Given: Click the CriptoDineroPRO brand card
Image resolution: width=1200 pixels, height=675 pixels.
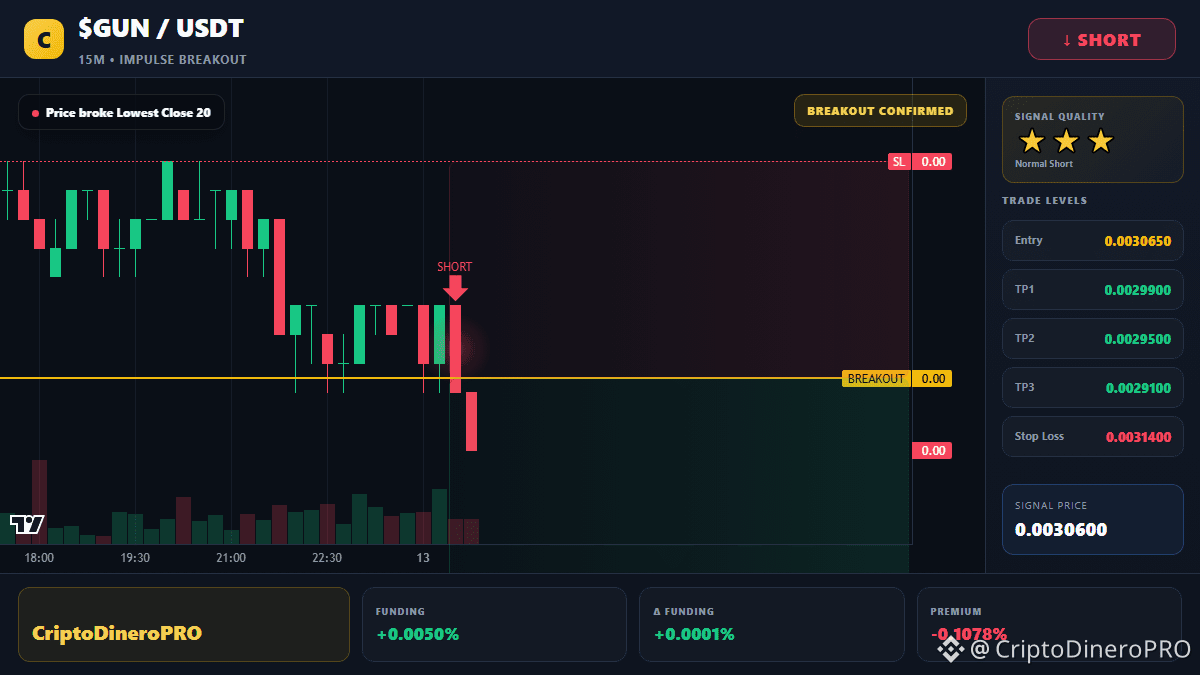Looking at the screenshot, I should coord(184,624).
